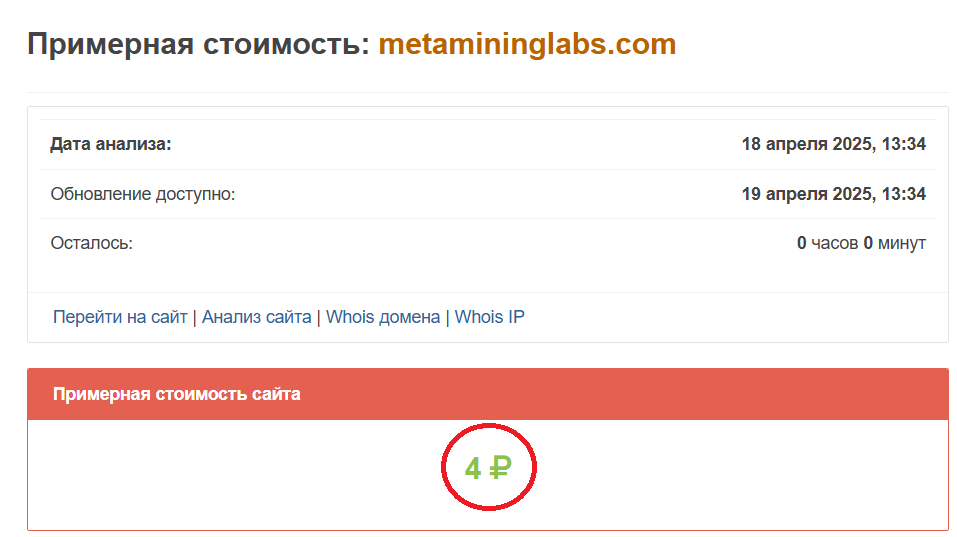957x537 pixels.
Task: Open the 'Анализ сайта' link
Action: (x=256, y=317)
